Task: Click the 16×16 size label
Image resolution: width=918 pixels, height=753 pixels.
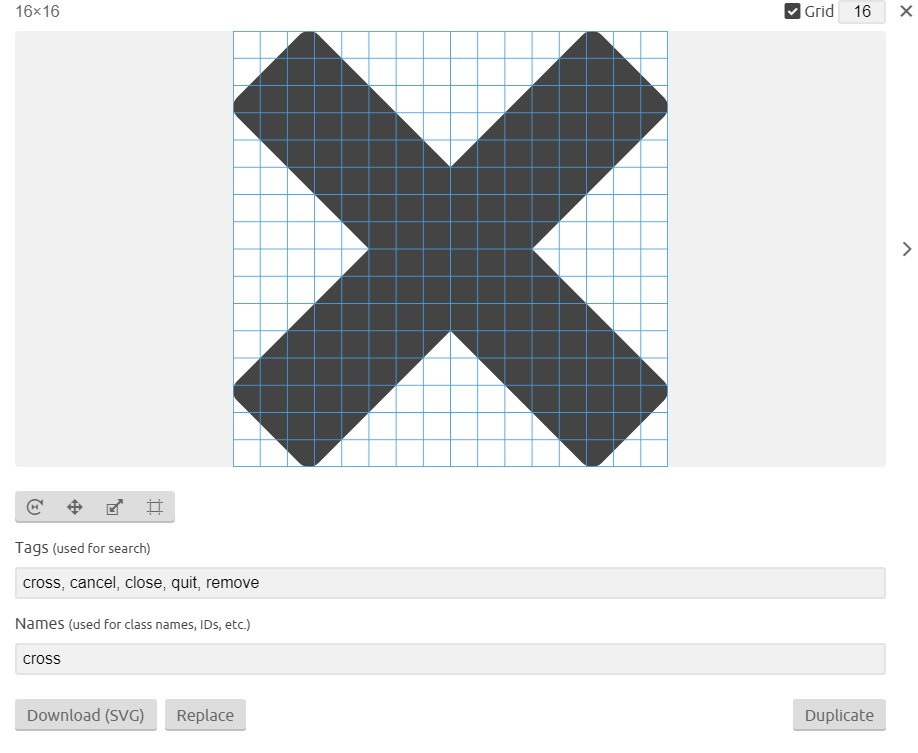Action: tap(37, 12)
